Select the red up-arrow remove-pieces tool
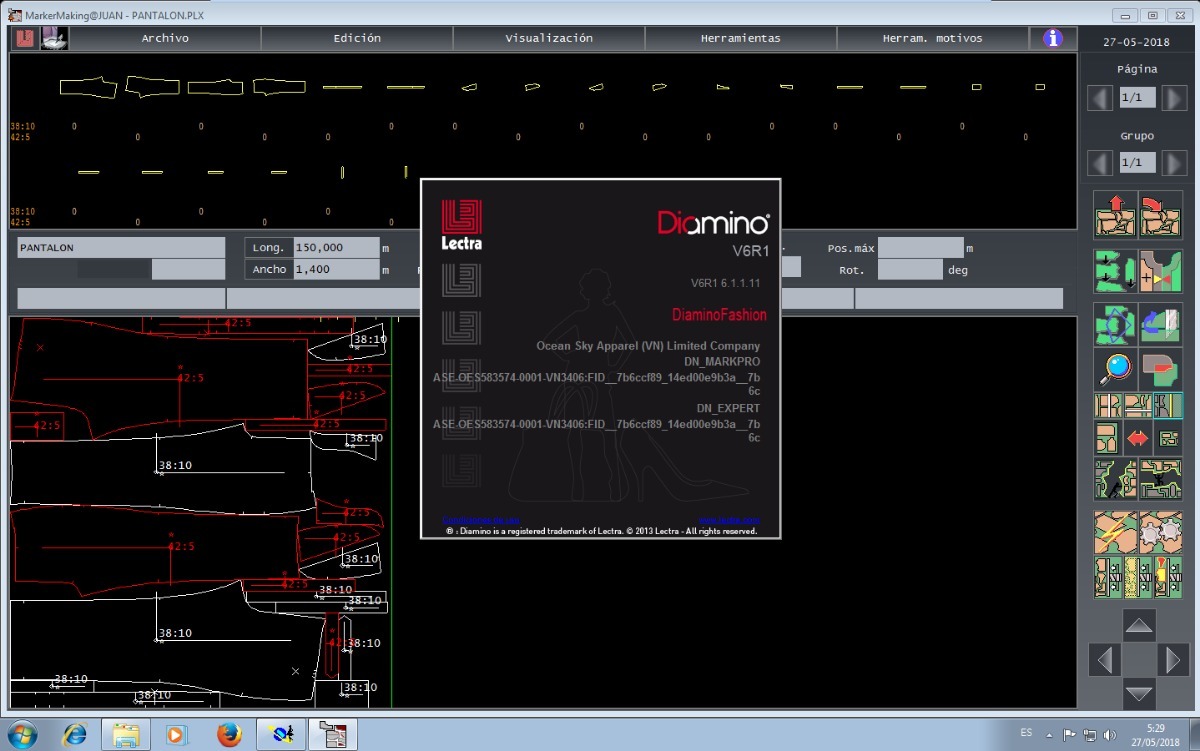1200x751 pixels. coord(1115,214)
